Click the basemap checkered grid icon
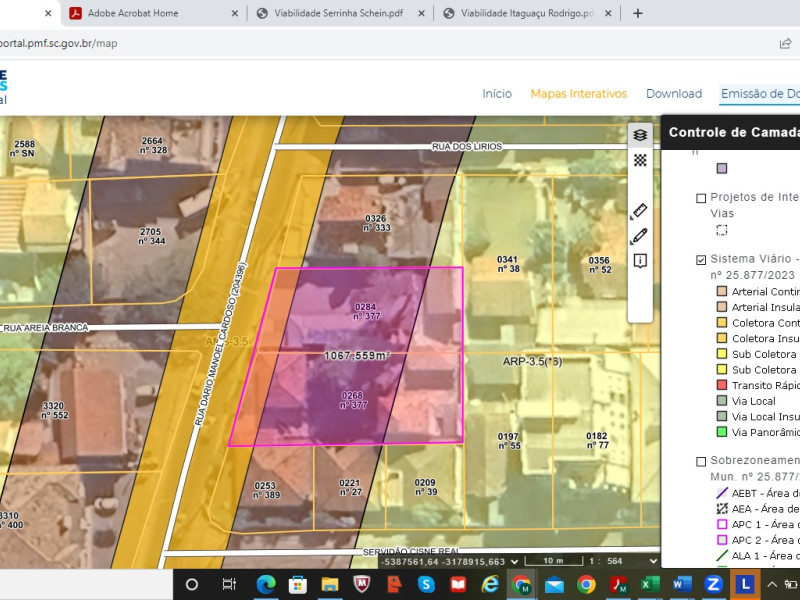Viewport: 800px width, 600px height. [x=640, y=160]
